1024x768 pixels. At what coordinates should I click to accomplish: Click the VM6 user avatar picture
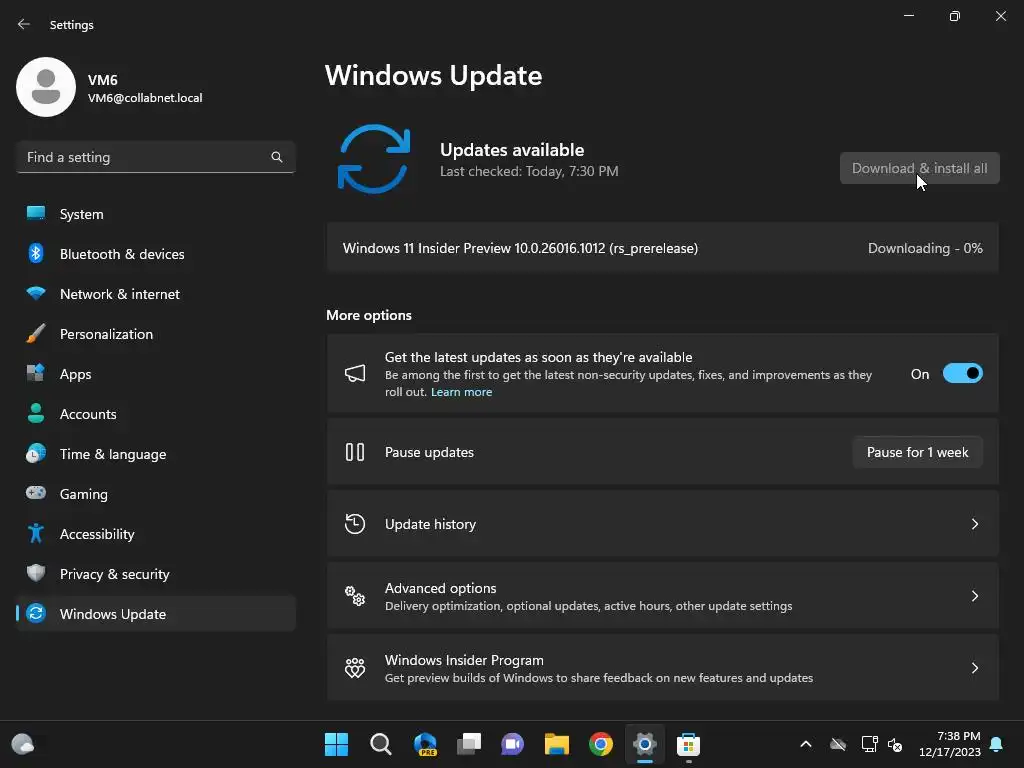[x=46, y=87]
